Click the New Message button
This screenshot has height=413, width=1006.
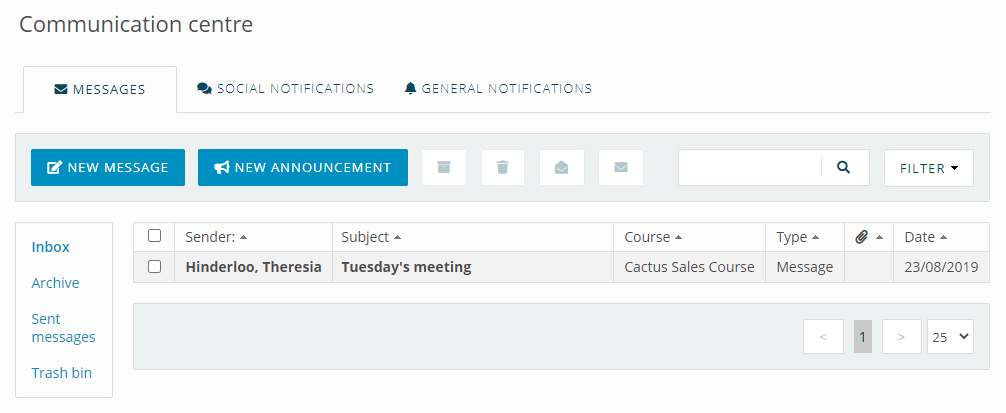(x=108, y=167)
